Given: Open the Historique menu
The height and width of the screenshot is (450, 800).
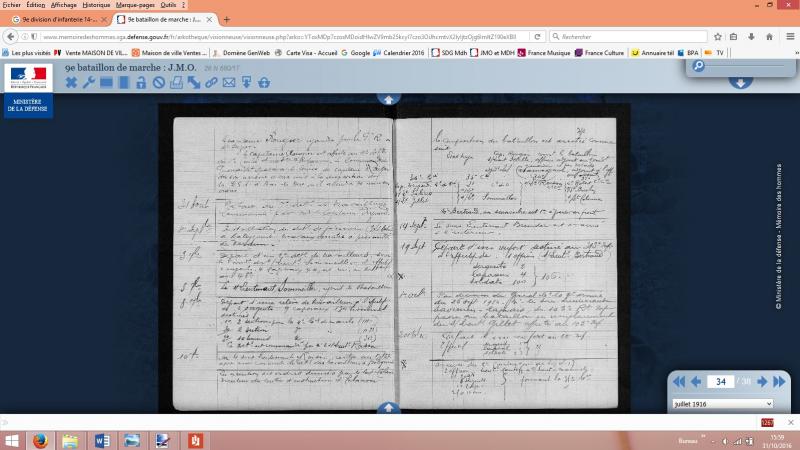Looking at the screenshot, I should [96, 5].
